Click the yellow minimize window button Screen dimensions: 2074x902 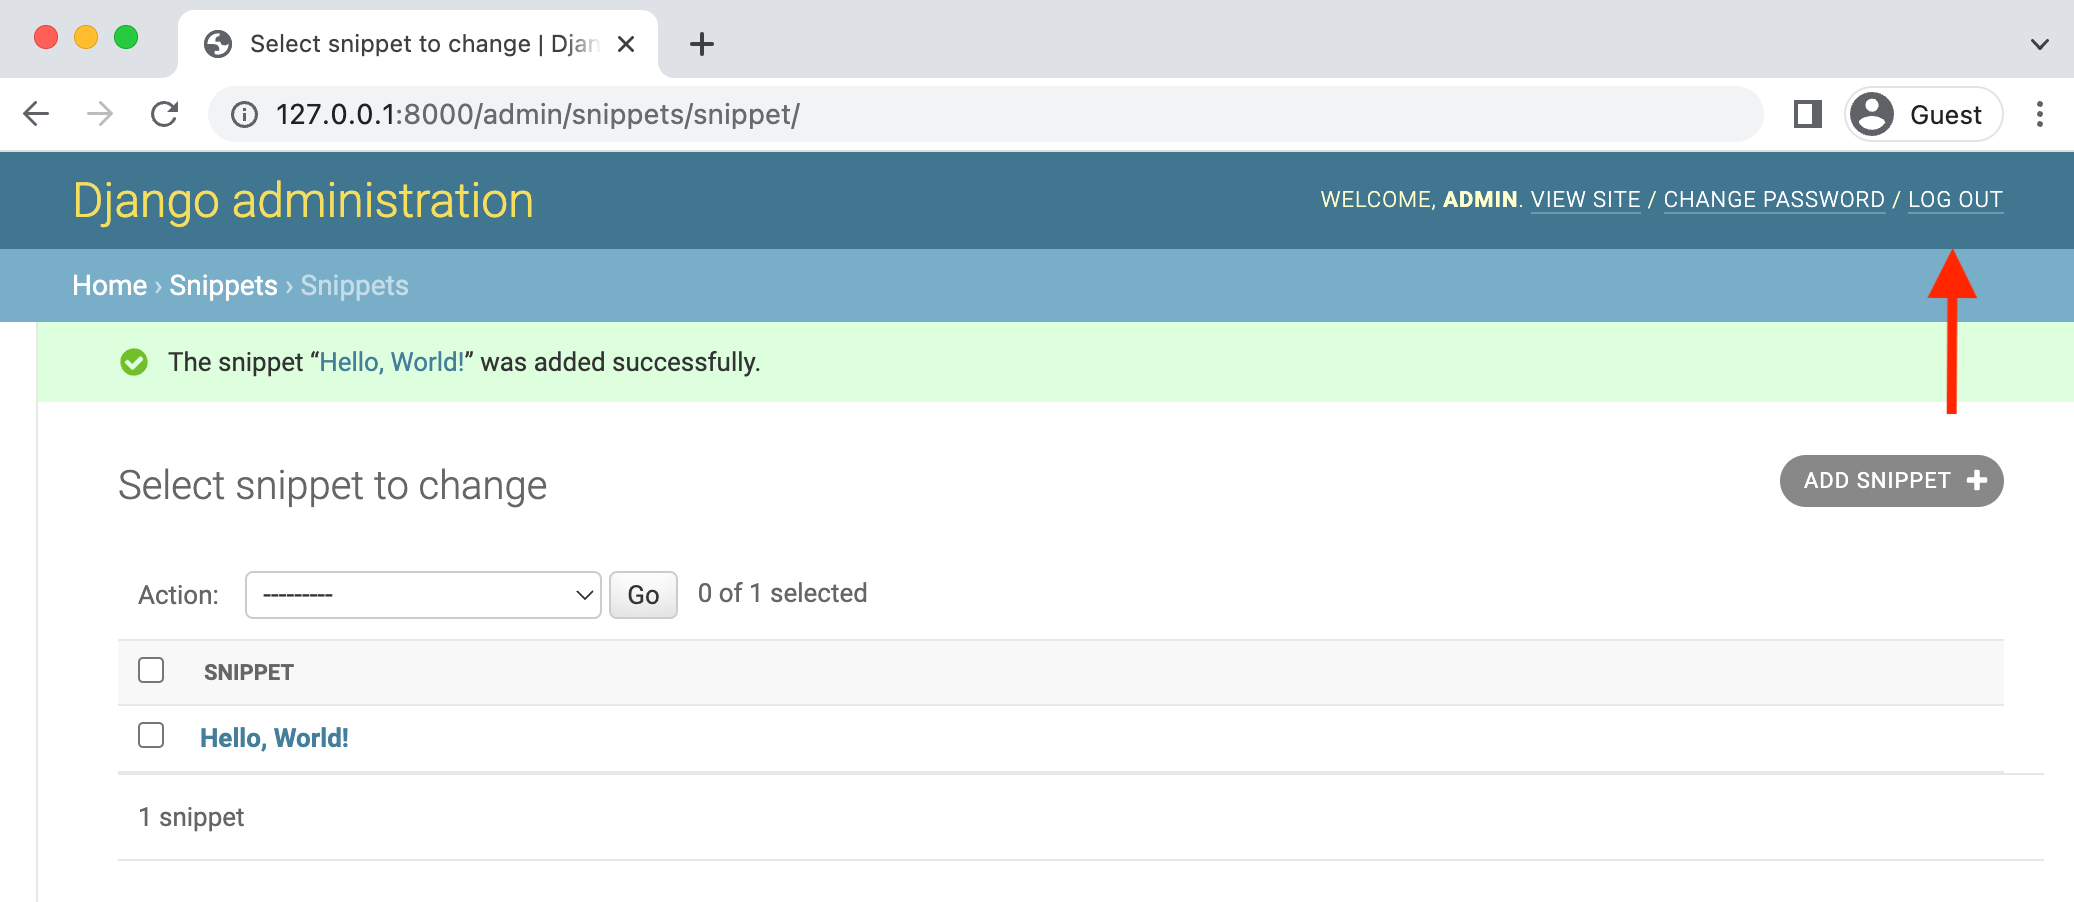coord(86,37)
